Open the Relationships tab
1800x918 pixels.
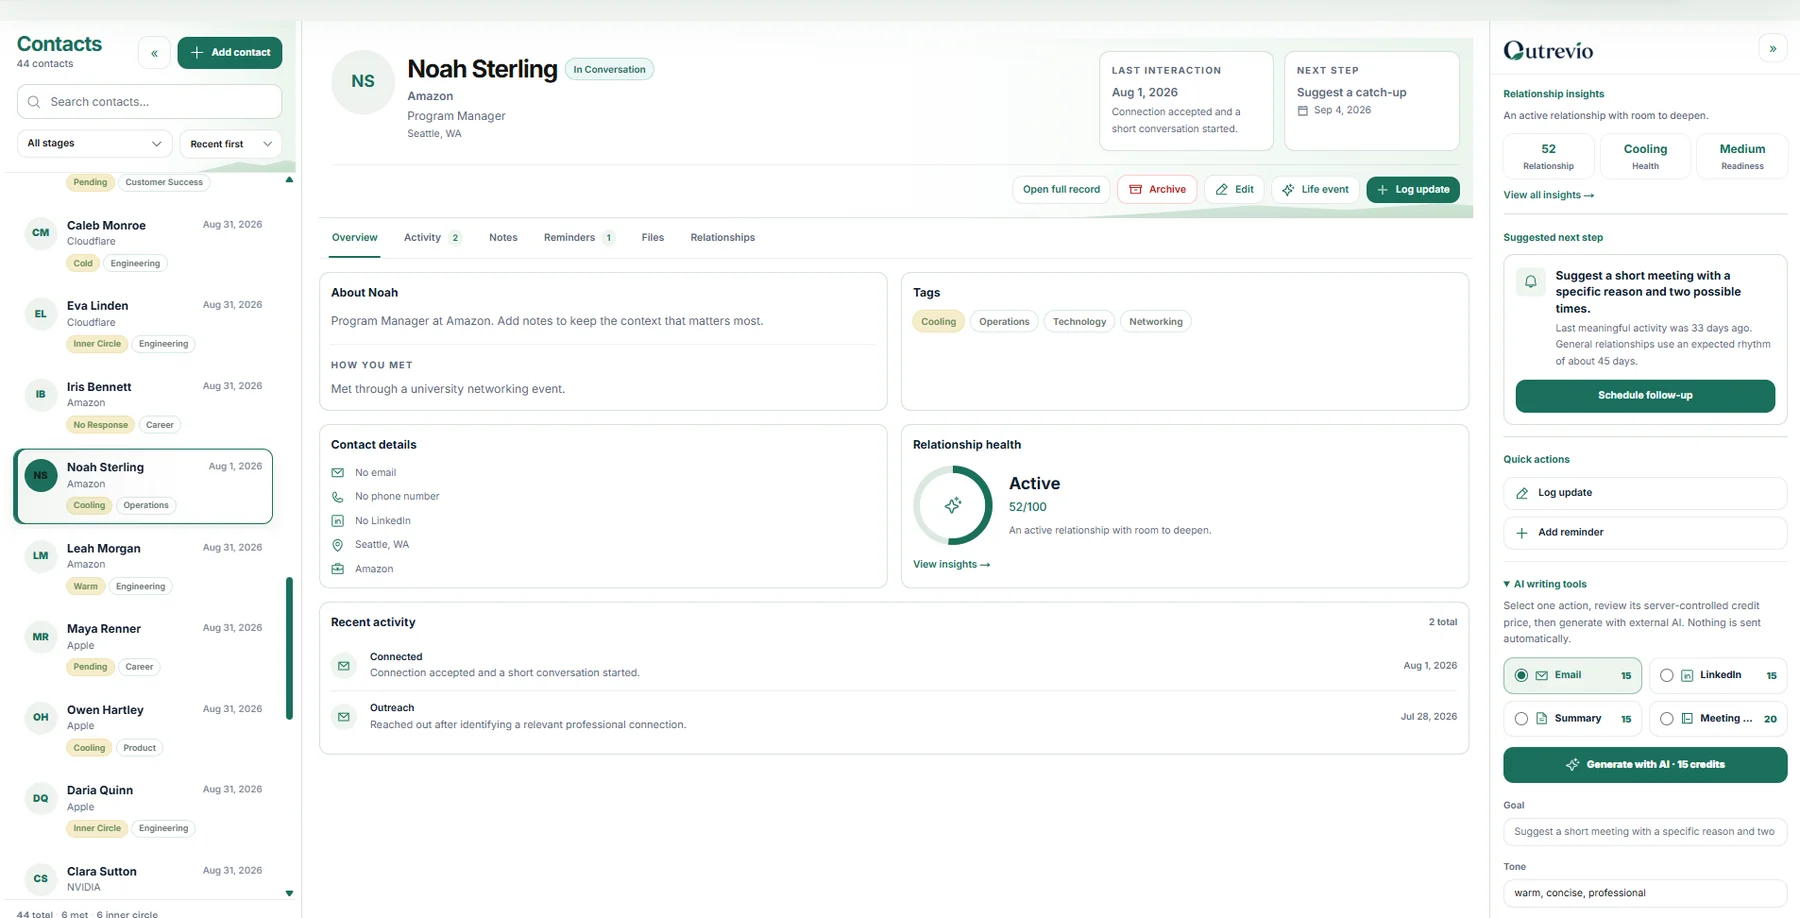723,238
